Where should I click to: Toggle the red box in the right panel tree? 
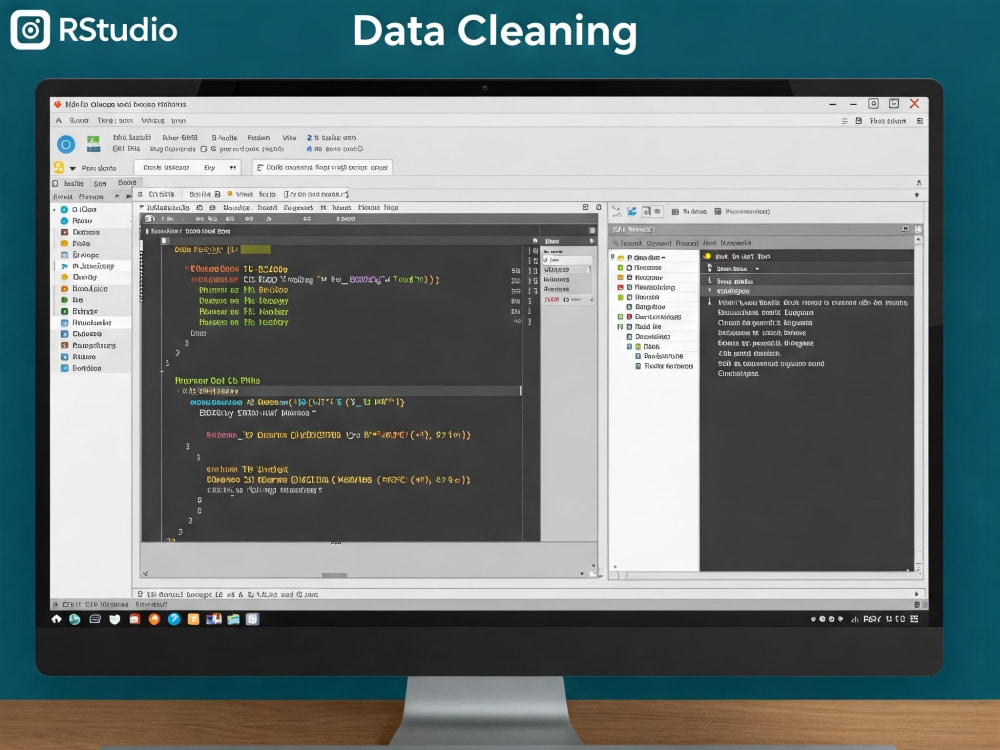pyautogui.click(x=620, y=288)
